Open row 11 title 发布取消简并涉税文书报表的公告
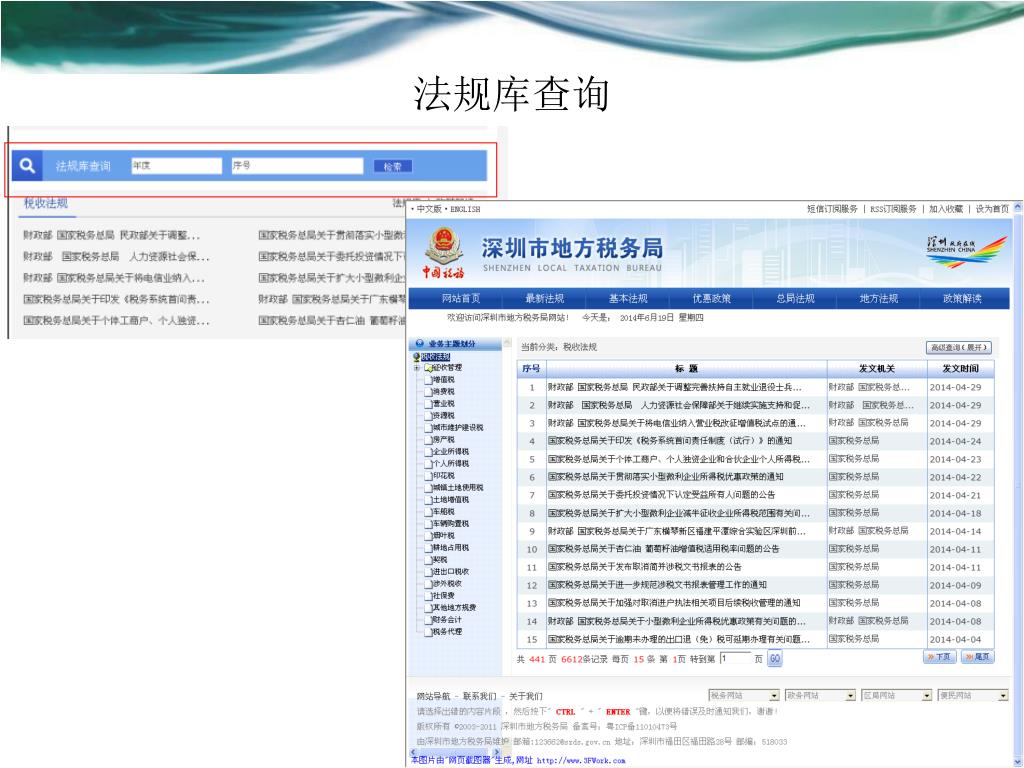The height and width of the screenshot is (768, 1024). (645, 567)
